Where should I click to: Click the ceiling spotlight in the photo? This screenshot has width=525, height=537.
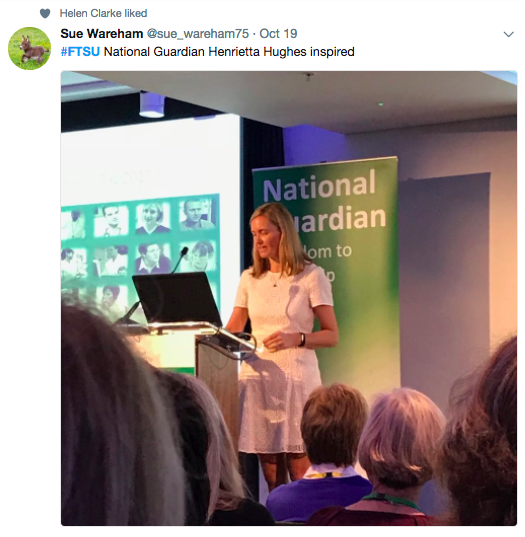point(152,104)
